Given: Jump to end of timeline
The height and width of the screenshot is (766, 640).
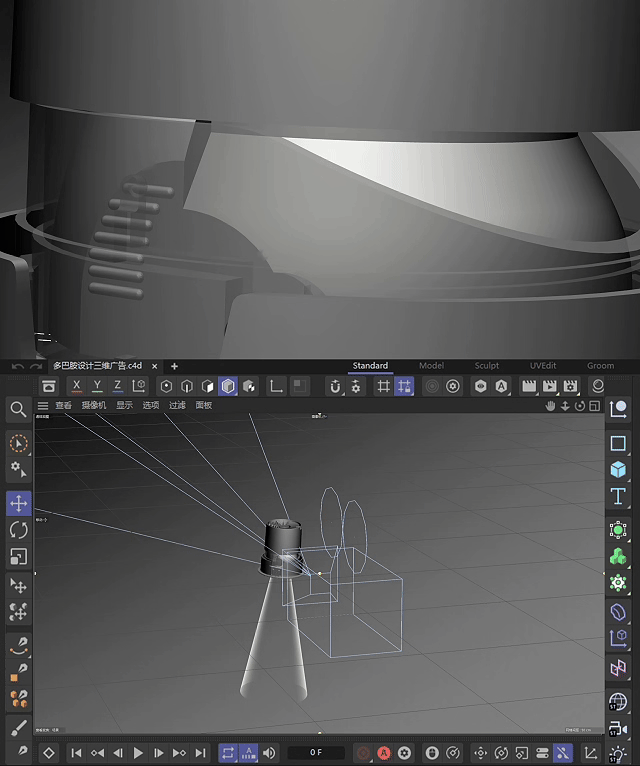Looking at the screenshot, I should (200, 753).
